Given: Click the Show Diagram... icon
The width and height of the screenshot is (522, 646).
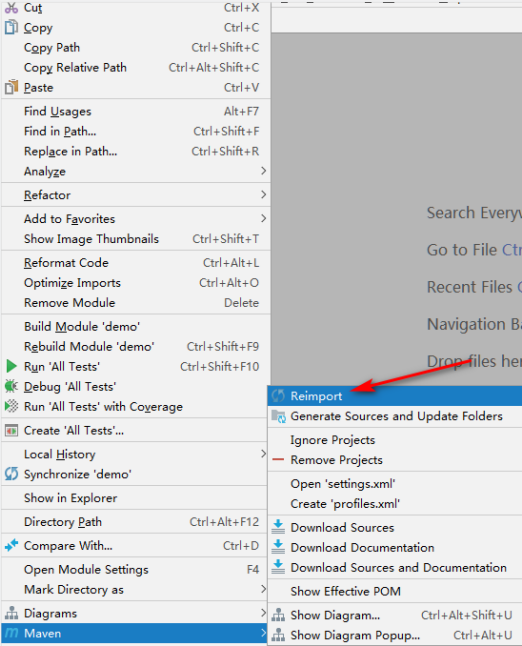Looking at the screenshot, I should tap(278, 615).
